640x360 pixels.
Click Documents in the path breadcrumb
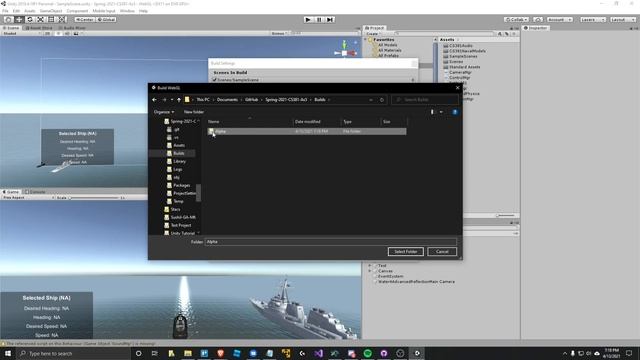tap(227, 100)
